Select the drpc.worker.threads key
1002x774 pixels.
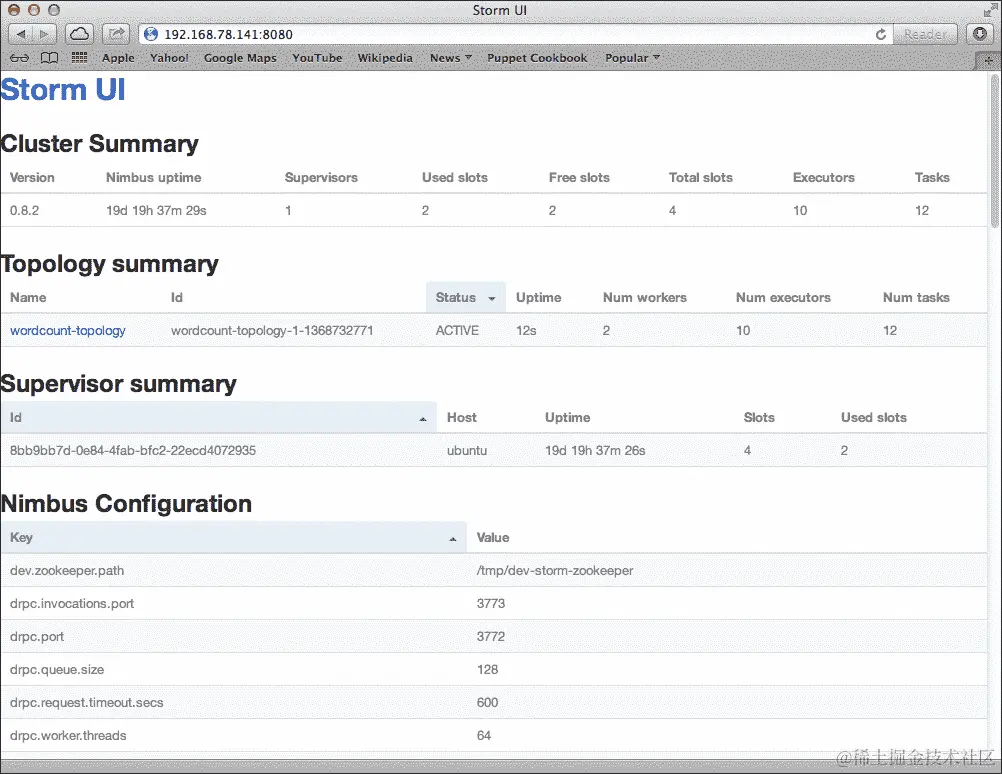click(x=68, y=736)
